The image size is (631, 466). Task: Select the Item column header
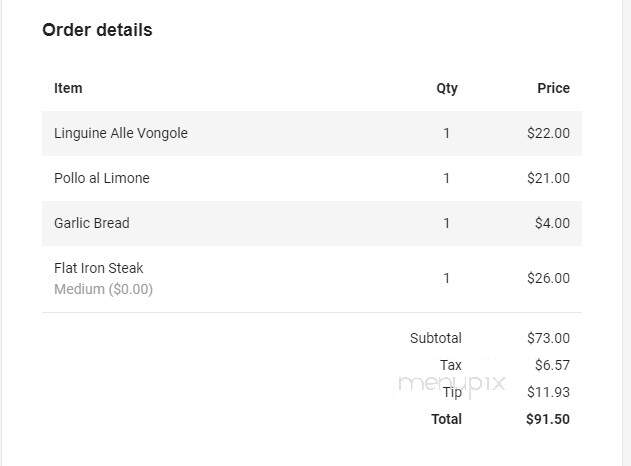pos(68,88)
